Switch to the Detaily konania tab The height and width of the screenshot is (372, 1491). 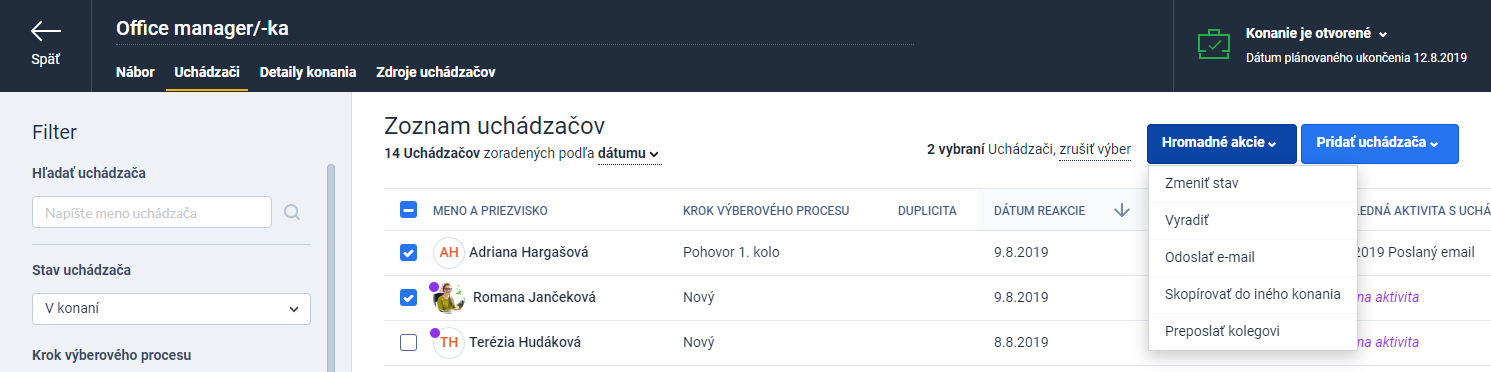coord(308,72)
